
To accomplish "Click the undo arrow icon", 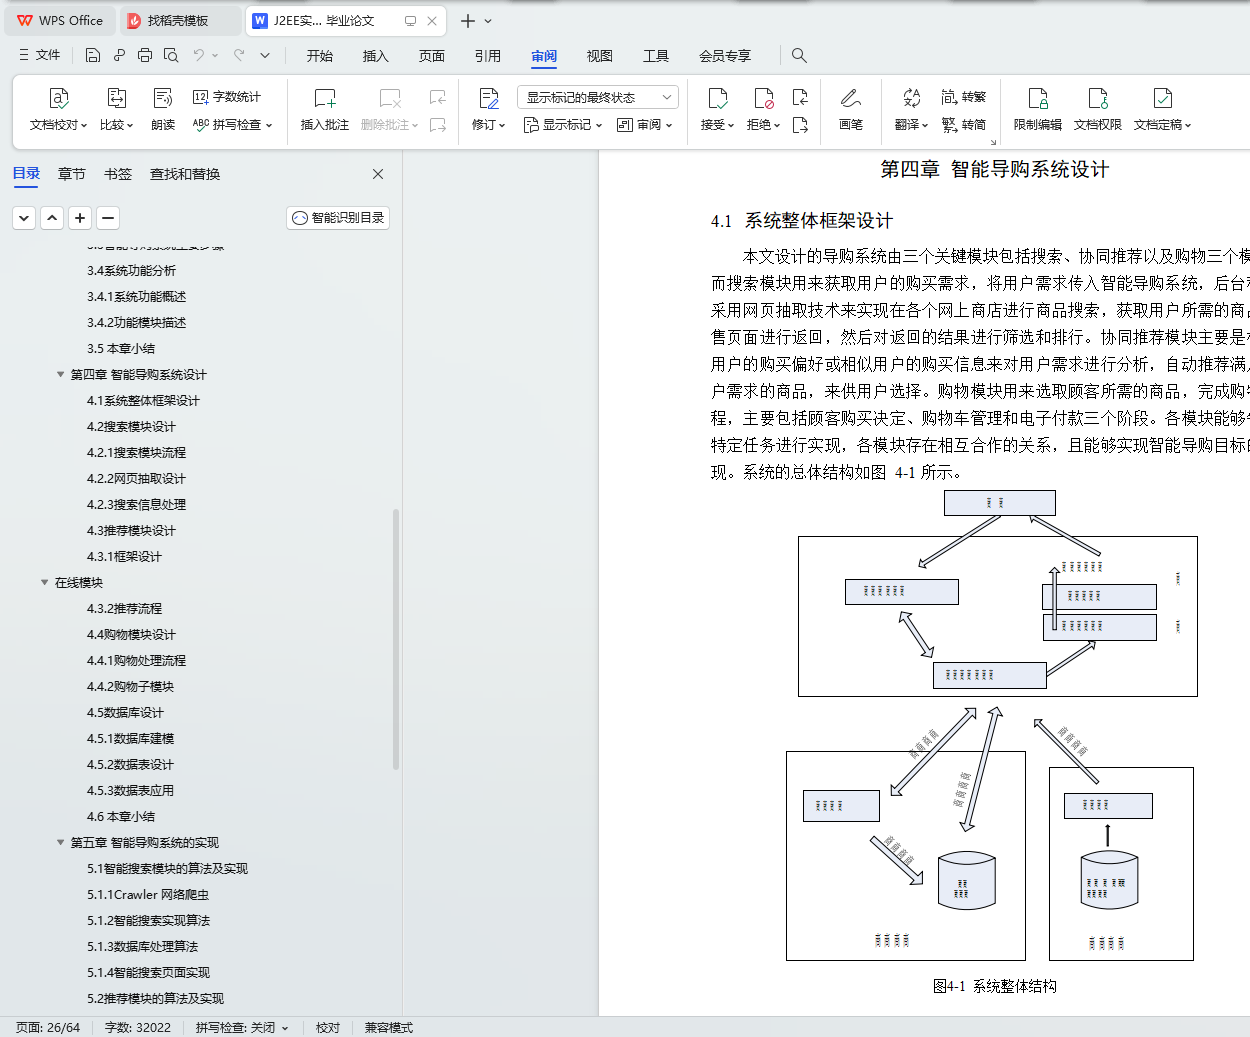I will click(199, 55).
